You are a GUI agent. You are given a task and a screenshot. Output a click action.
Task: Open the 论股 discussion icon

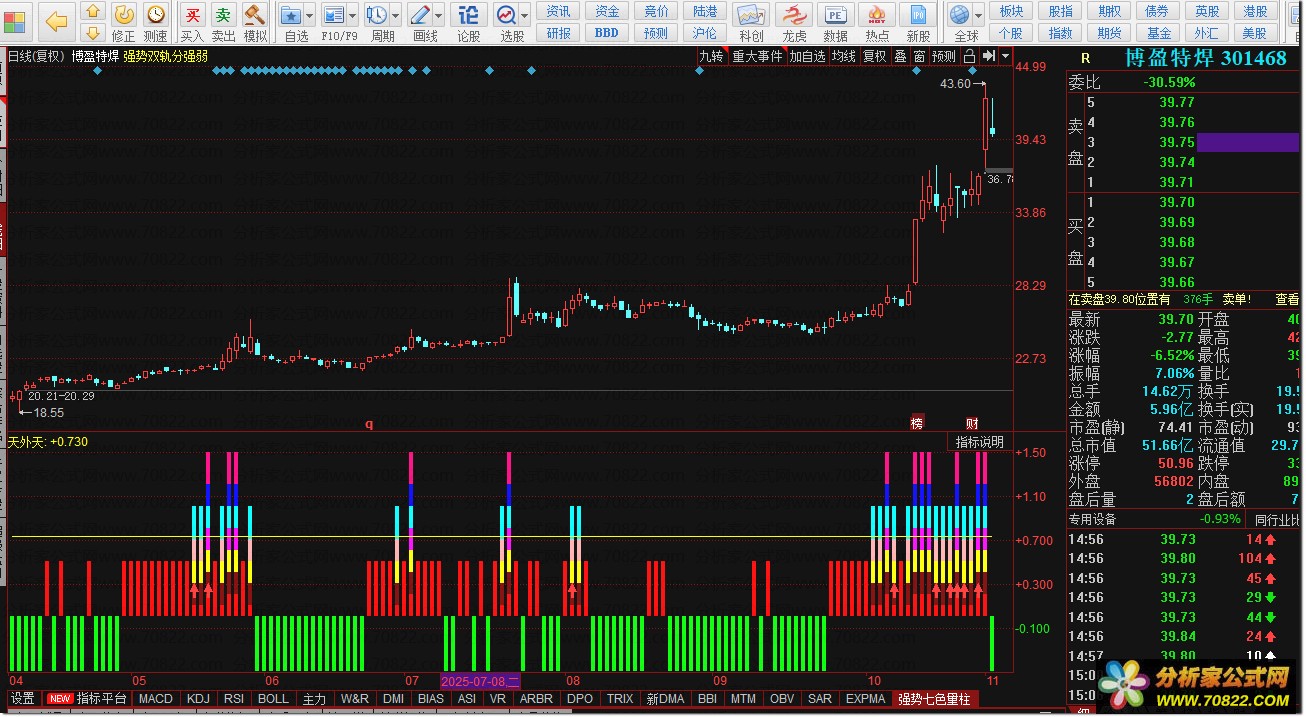click(x=468, y=22)
